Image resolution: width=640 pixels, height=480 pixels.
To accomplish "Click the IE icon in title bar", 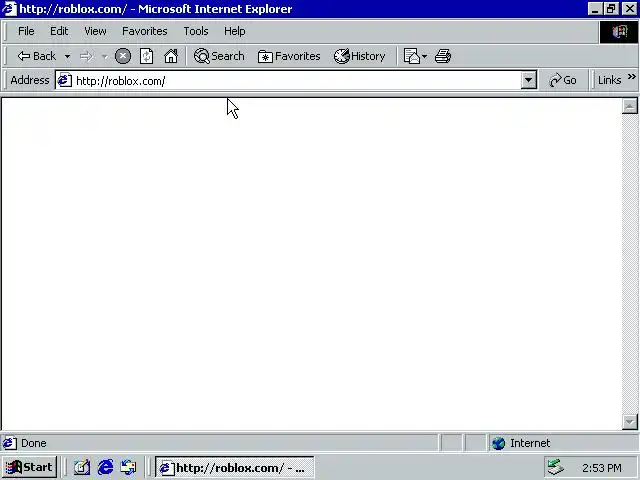I will tap(9, 9).
